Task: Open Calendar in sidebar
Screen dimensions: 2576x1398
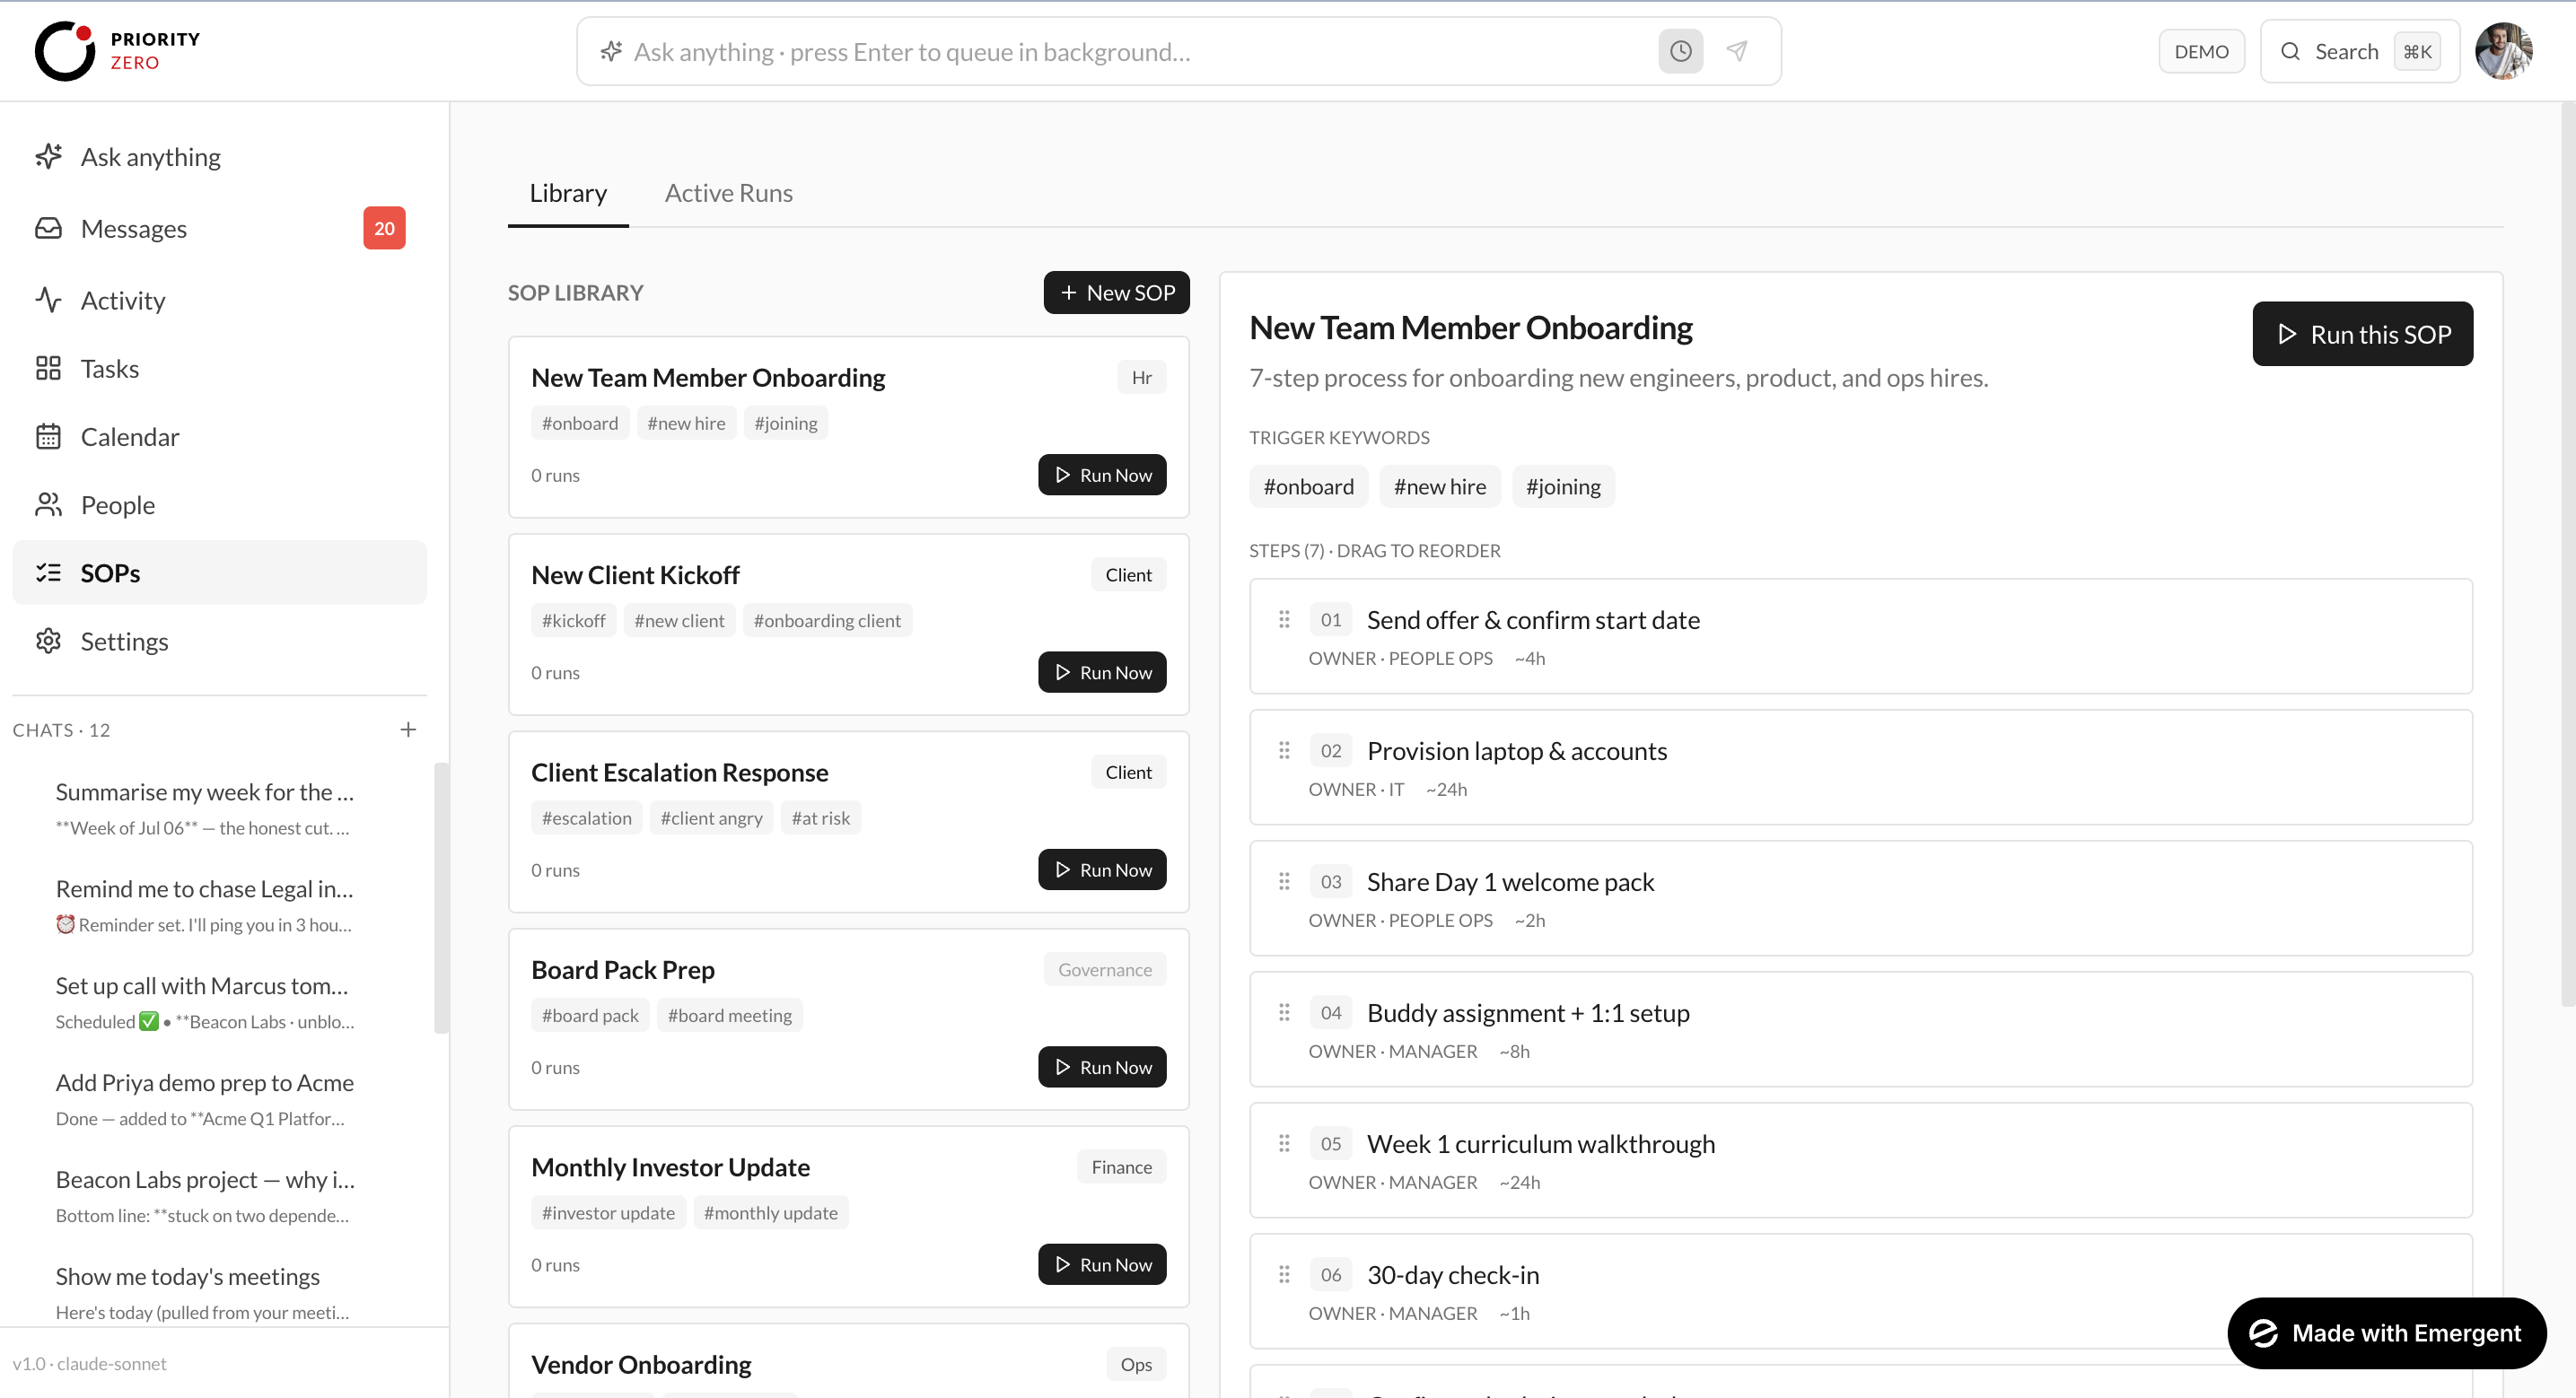Action: click(220, 437)
